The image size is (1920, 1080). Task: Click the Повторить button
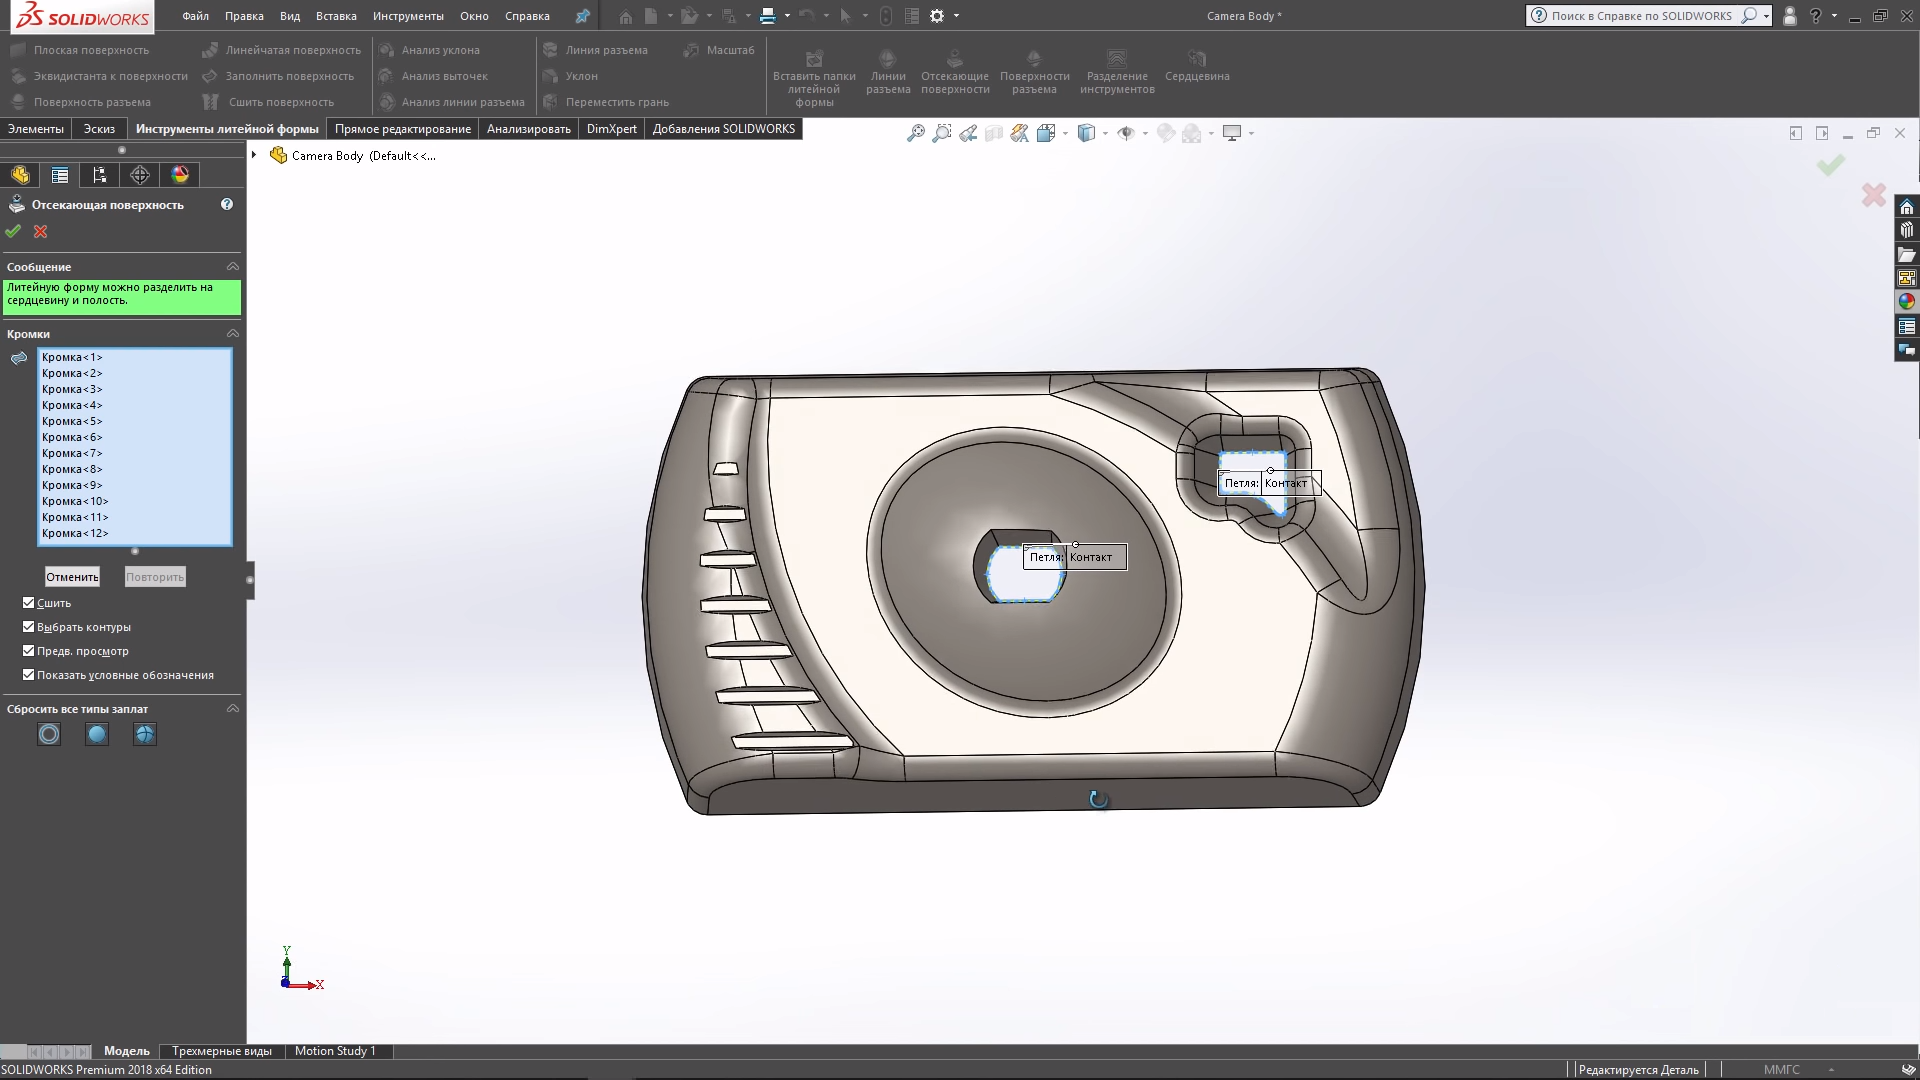coord(155,577)
